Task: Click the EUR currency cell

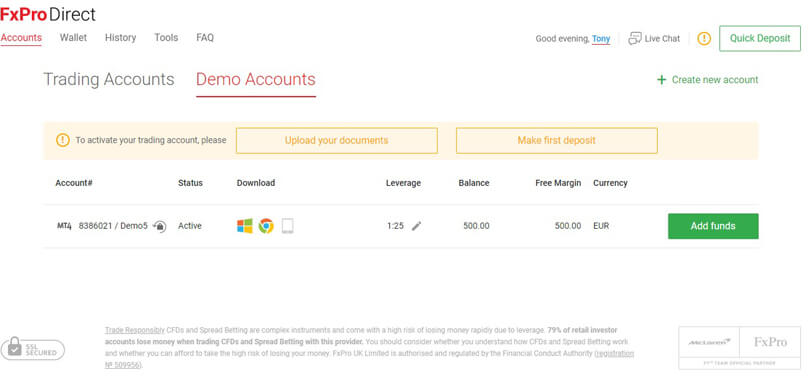Action: (601, 226)
